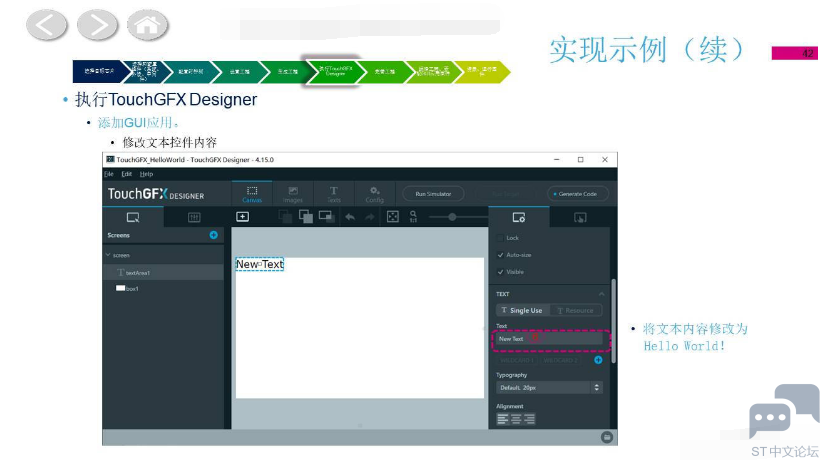Select textArea1 in the screen tree
This screenshot has height=467, width=828.
pyautogui.click(x=163, y=273)
